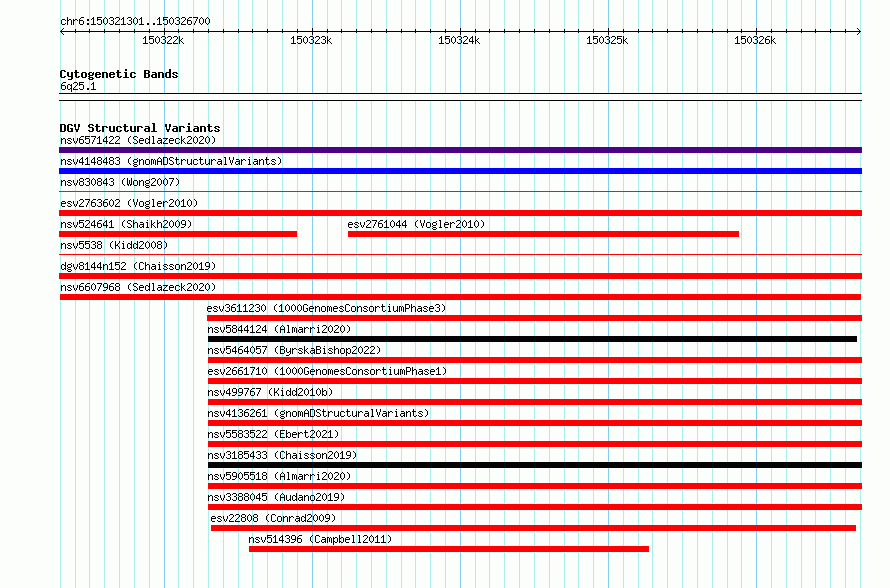Click the red esv3611230 variant bar
Screen dimensions: 890x588
pos(535,318)
